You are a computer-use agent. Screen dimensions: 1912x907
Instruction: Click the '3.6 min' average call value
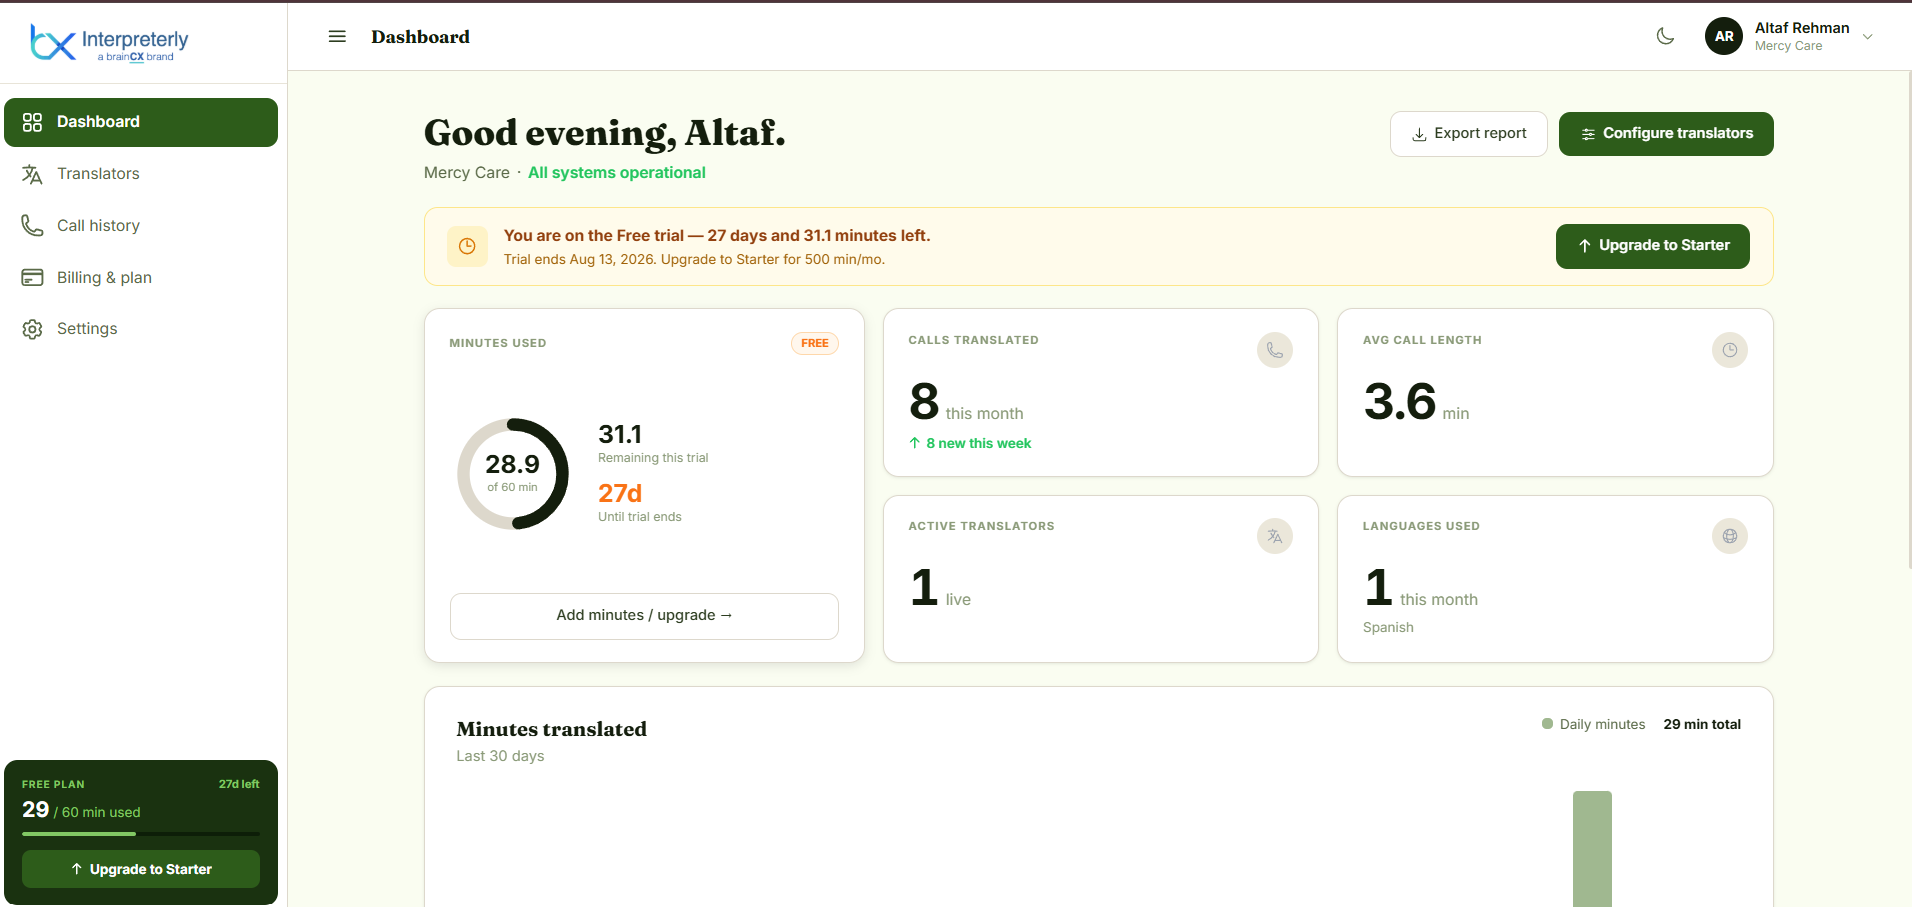(x=1416, y=402)
